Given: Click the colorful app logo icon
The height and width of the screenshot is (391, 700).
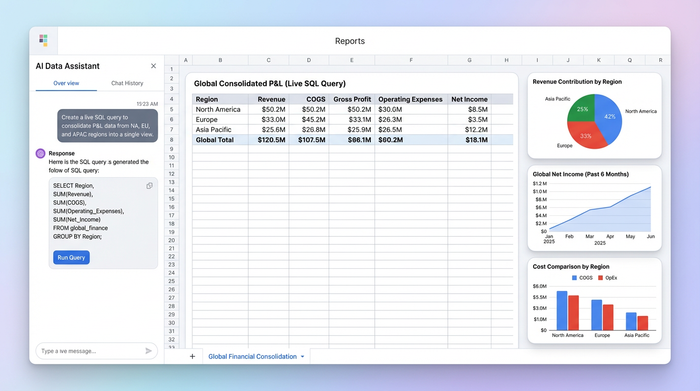Looking at the screenshot, I should pos(43,40).
